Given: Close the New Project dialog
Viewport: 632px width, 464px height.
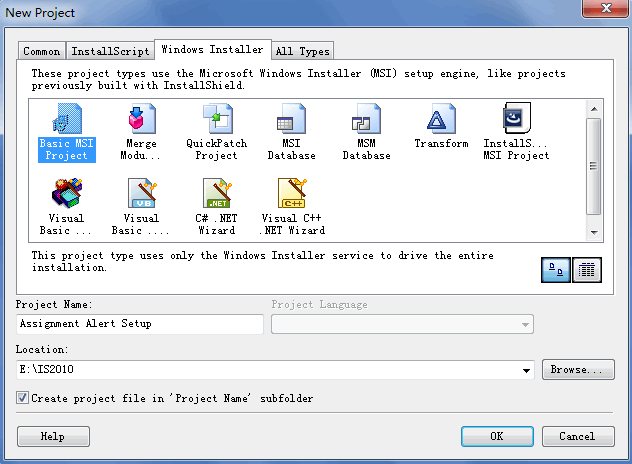Looking at the screenshot, I should point(606,8).
